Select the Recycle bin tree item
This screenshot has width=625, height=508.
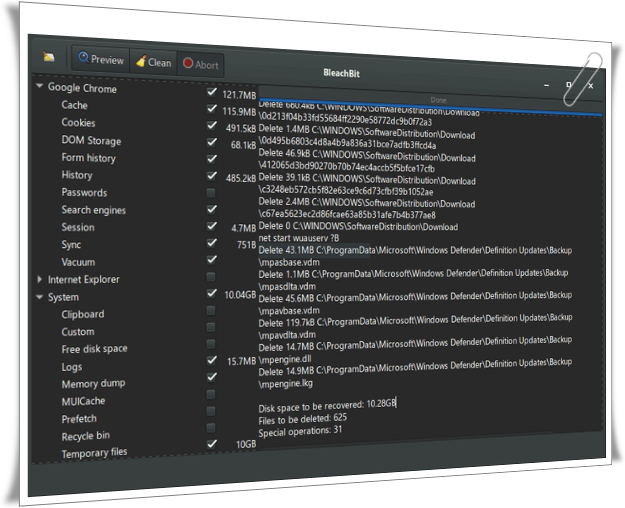(86, 436)
